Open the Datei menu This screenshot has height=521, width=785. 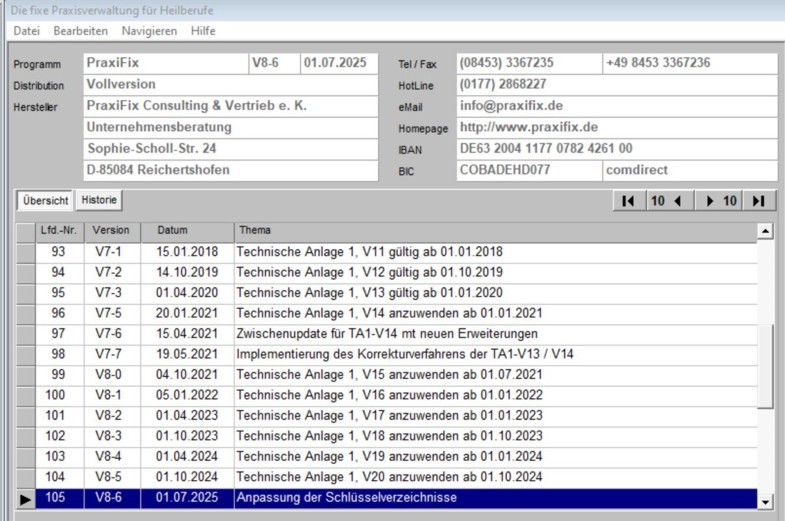tap(27, 31)
